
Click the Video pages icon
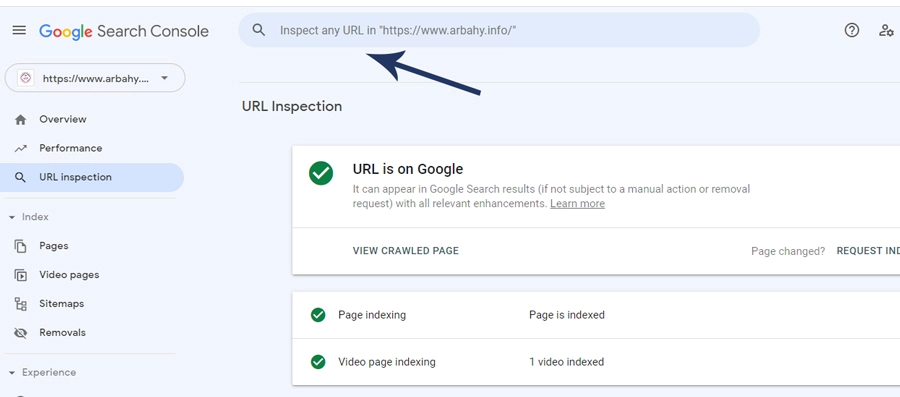coord(21,275)
